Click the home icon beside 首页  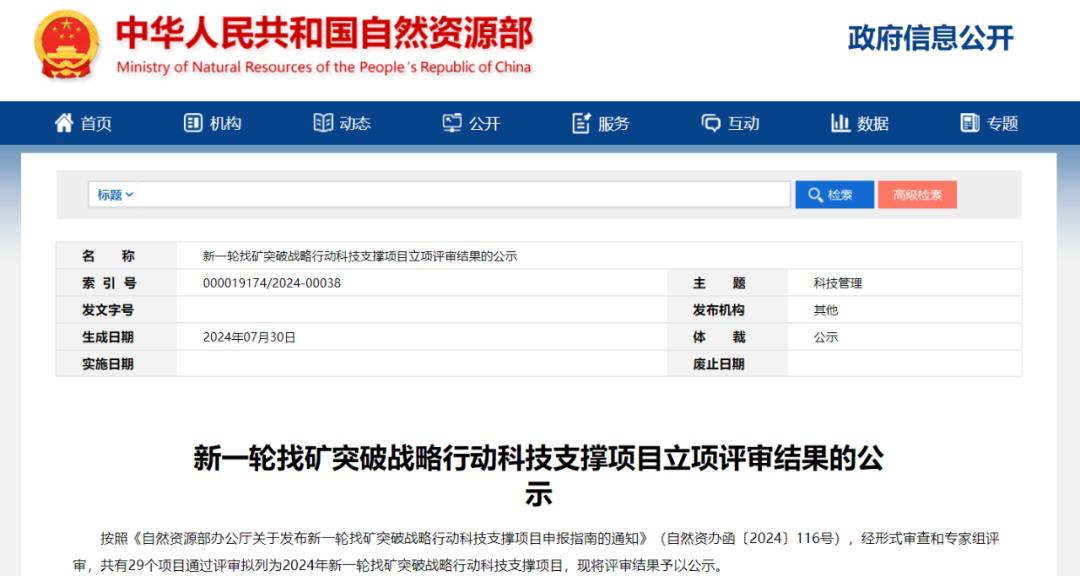click(64, 123)
